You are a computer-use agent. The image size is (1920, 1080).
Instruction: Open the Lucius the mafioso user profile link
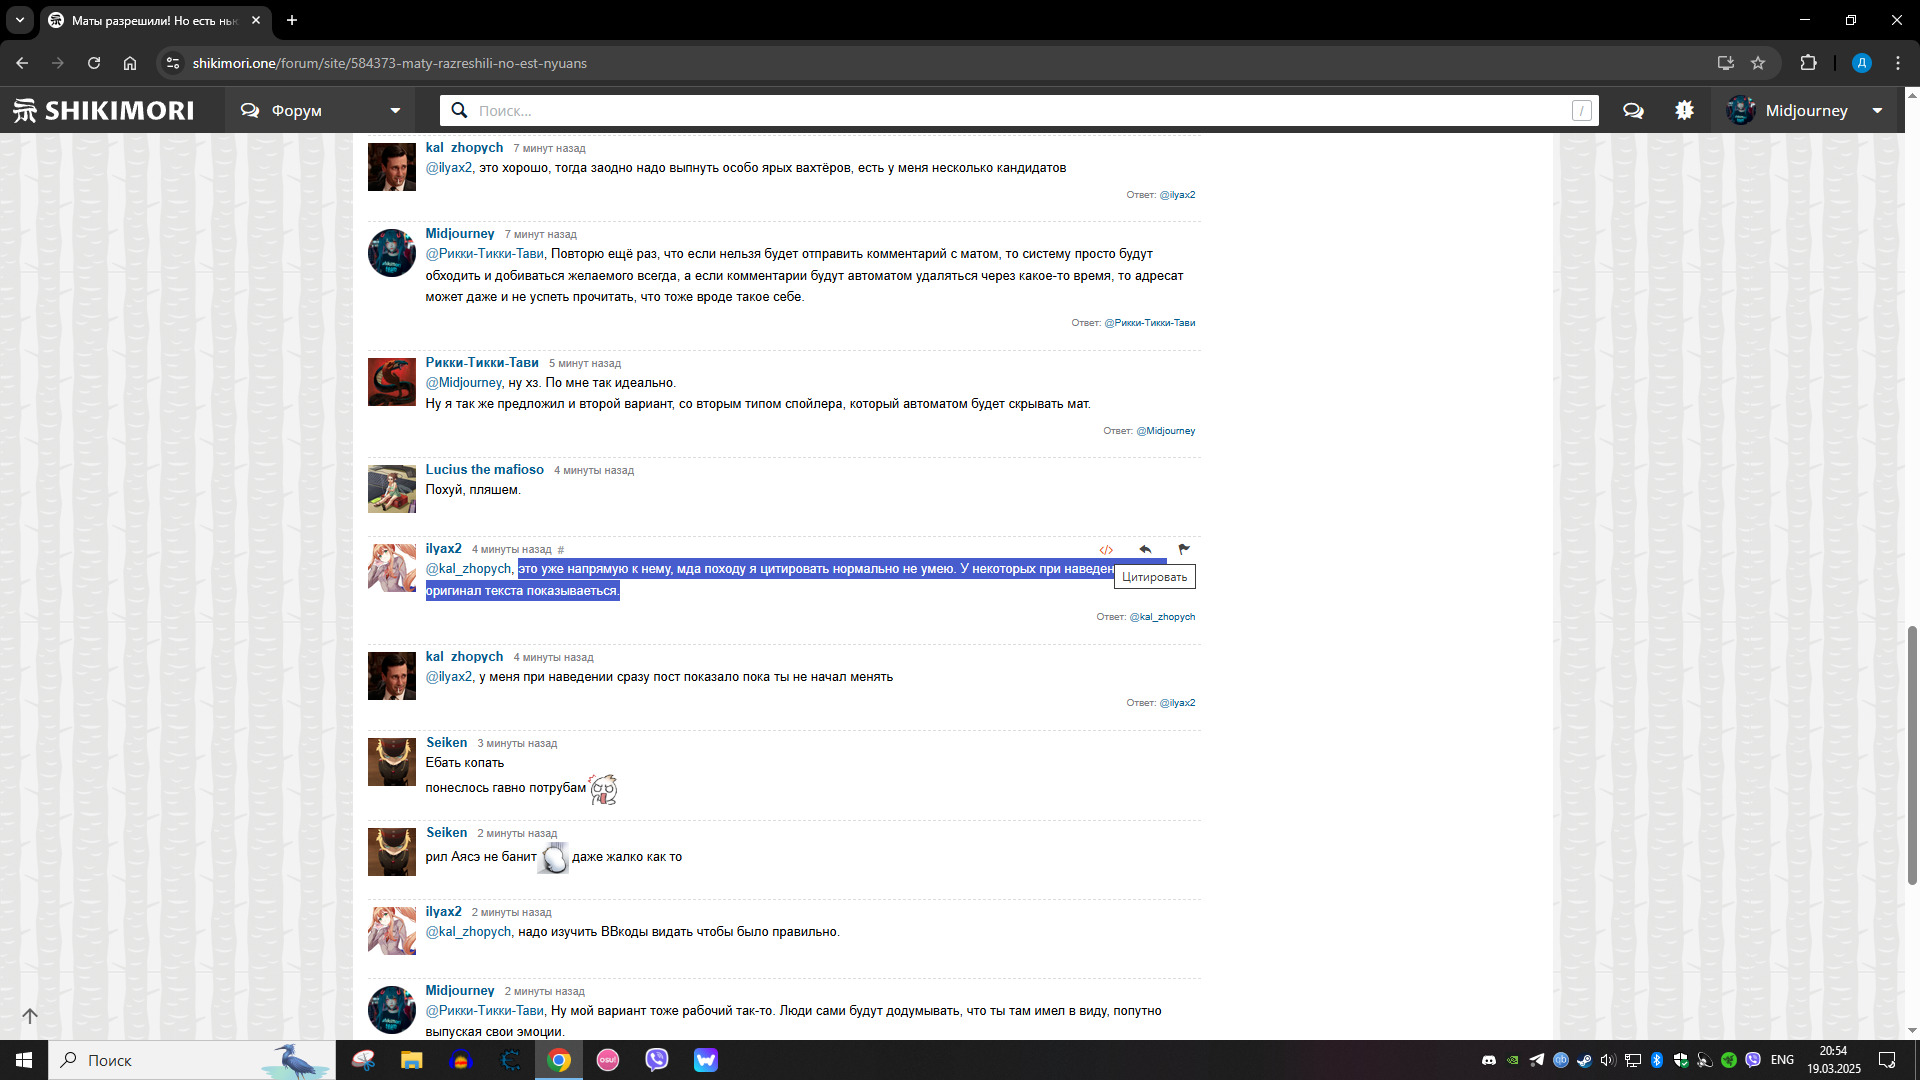pos(484,469)
